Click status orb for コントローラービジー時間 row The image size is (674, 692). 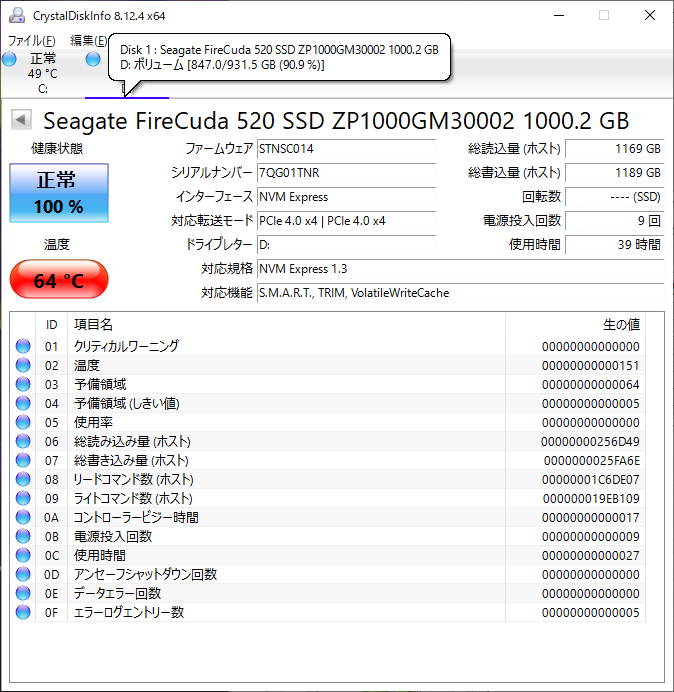23,517
